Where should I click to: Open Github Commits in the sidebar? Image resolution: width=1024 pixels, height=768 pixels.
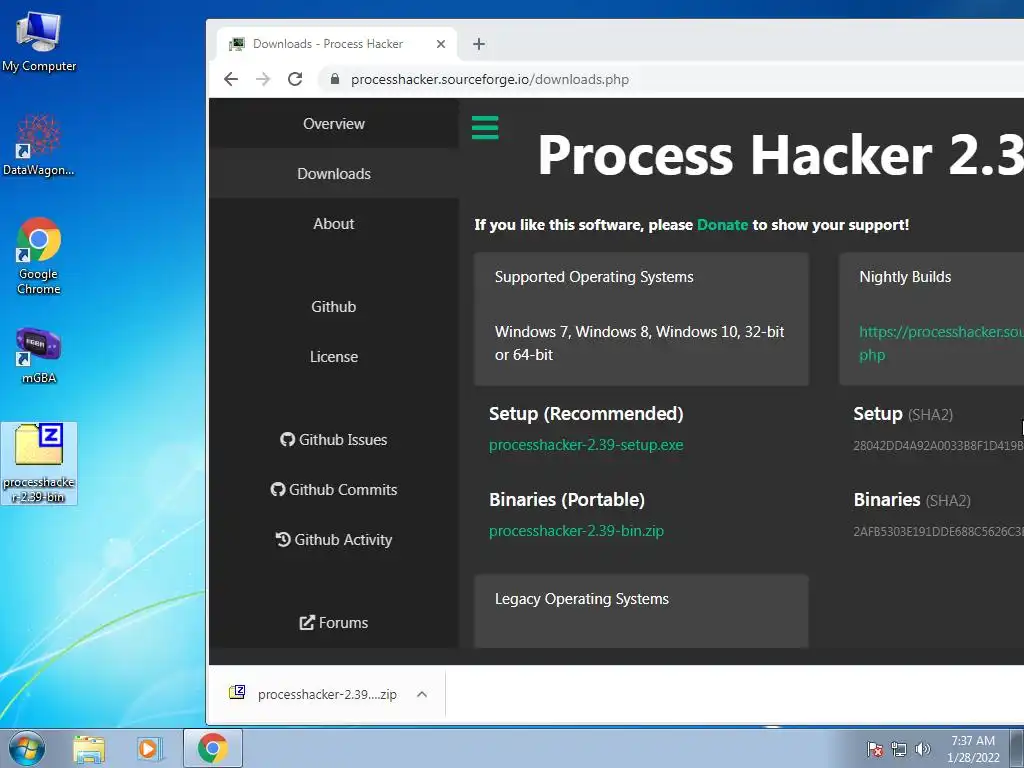pyautogui.click(x=334, y=489)
